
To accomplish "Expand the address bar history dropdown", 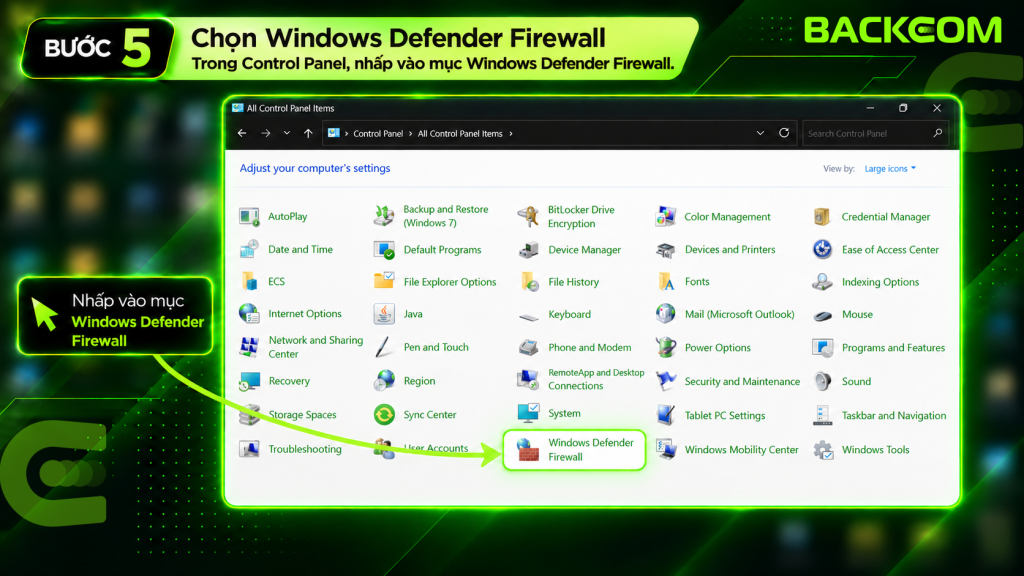I will [760, 133].
